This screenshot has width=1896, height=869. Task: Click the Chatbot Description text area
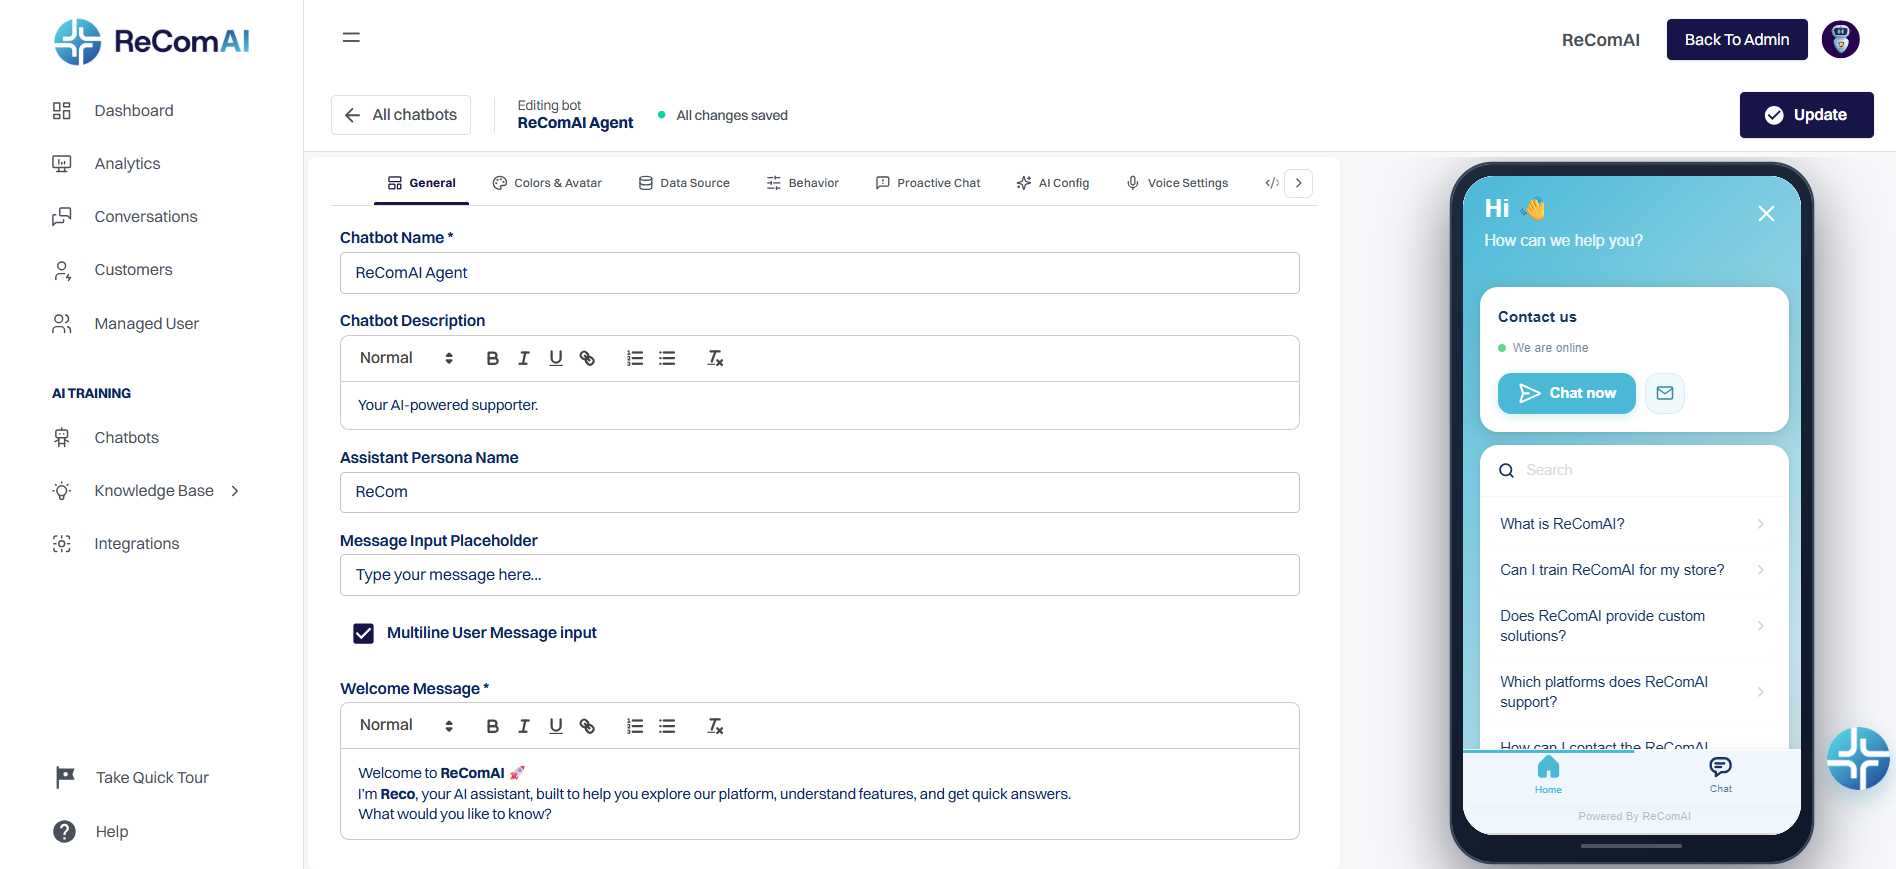click(820, 406)
